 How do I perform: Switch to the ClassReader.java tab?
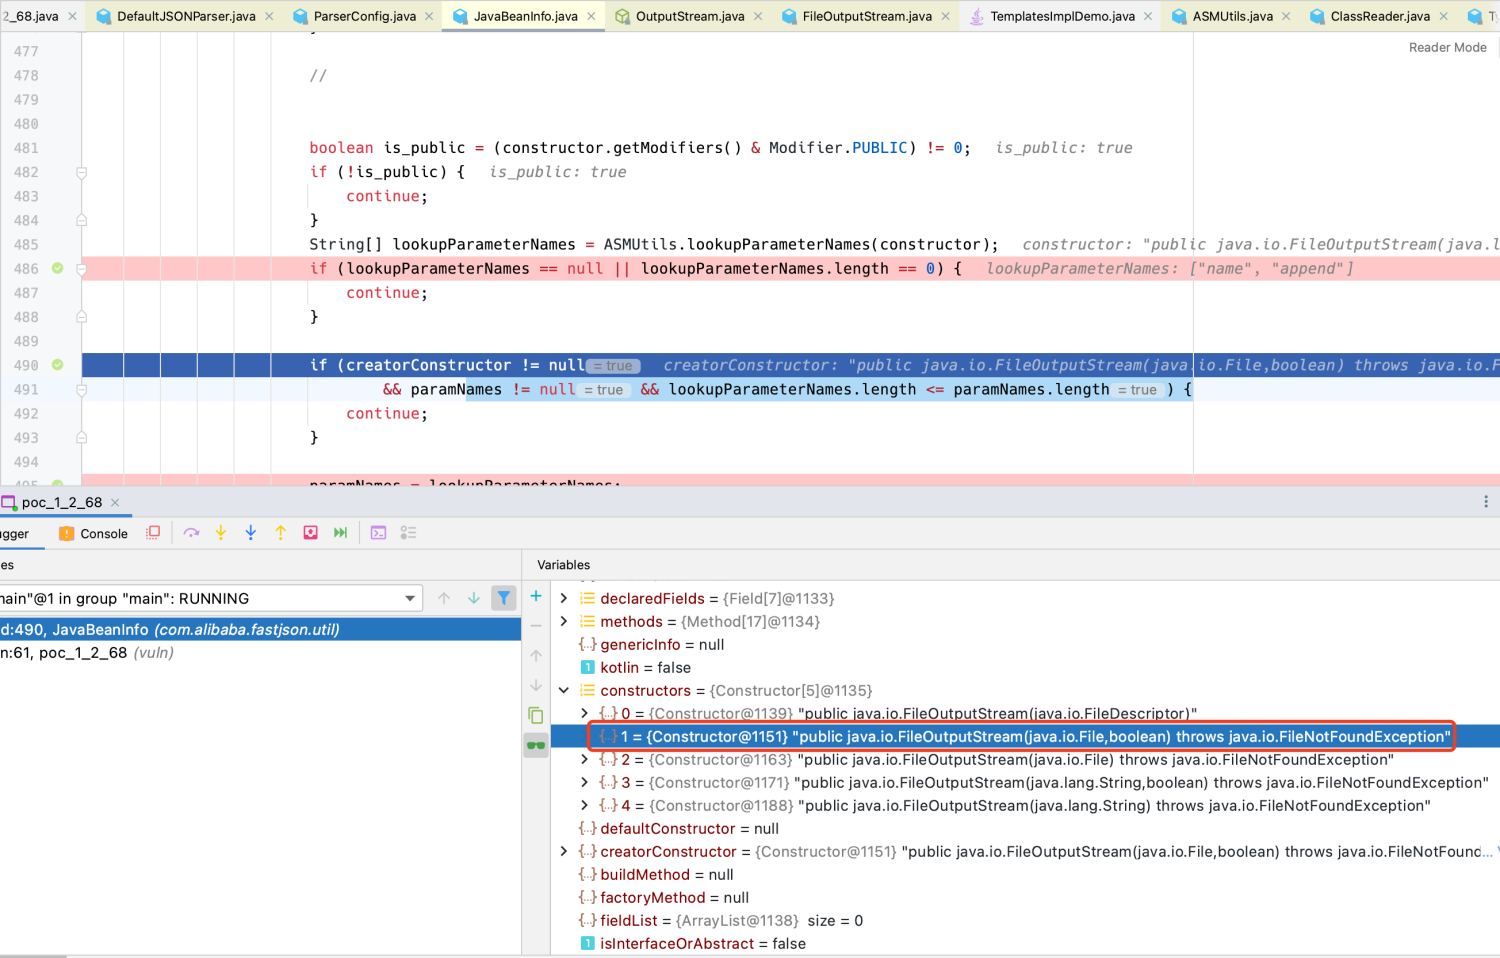tap(1380, 16)
